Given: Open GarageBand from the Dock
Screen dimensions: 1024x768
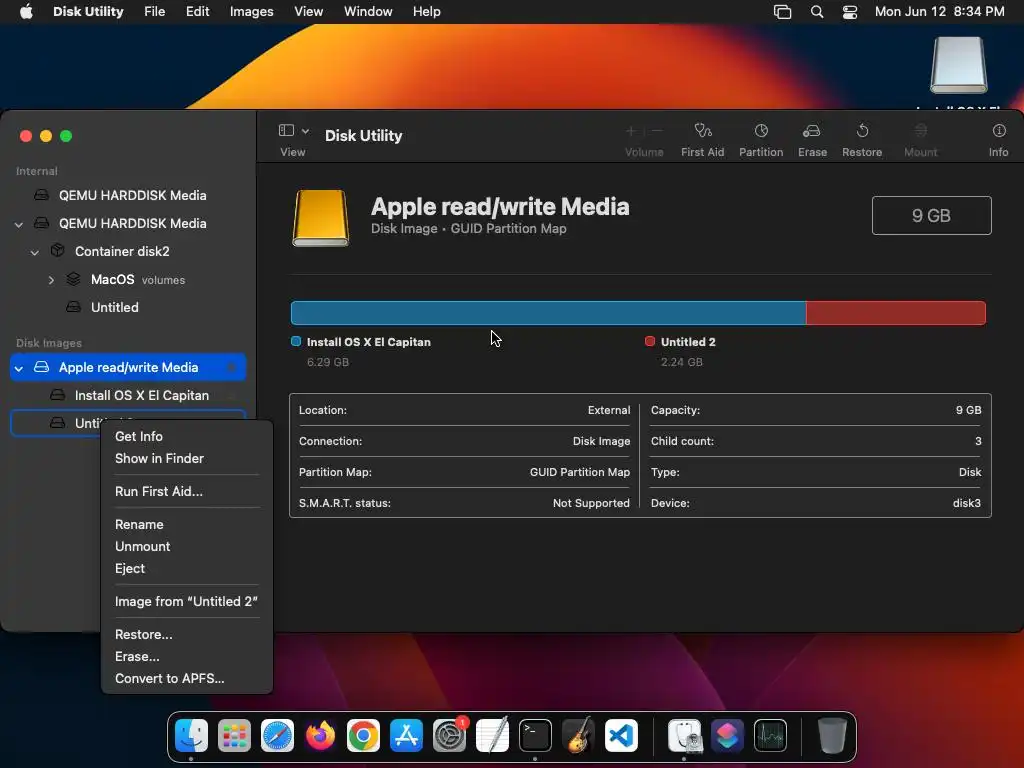Looking at the screenshot, I should pos(578,736).
